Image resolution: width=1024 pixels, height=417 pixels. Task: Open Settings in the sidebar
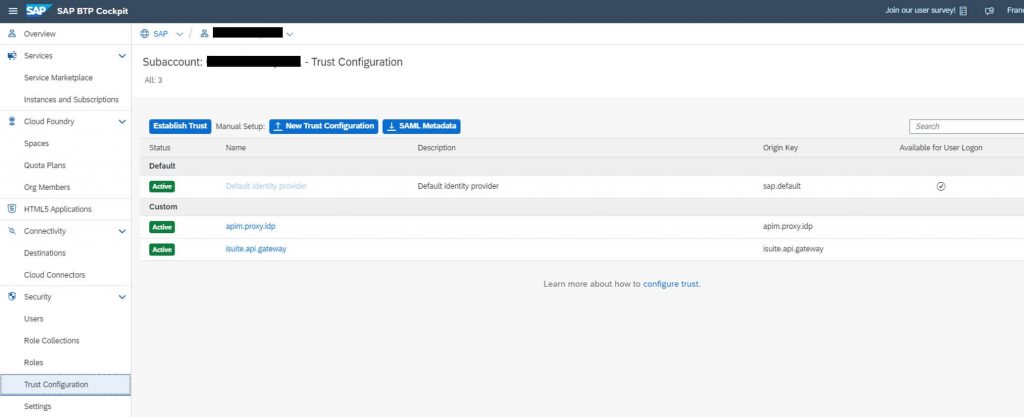tap(37, 407)
